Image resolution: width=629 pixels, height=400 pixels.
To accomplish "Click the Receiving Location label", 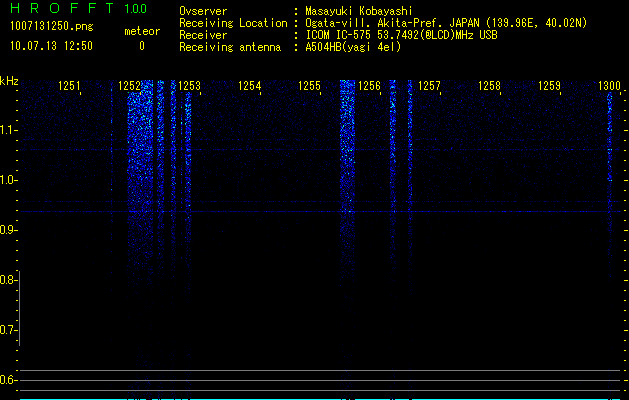I will 233,23.
